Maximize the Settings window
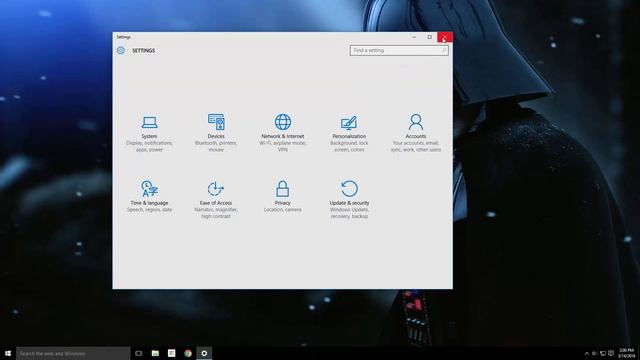Viewport: 640px width, 360px height. [429, 37]
